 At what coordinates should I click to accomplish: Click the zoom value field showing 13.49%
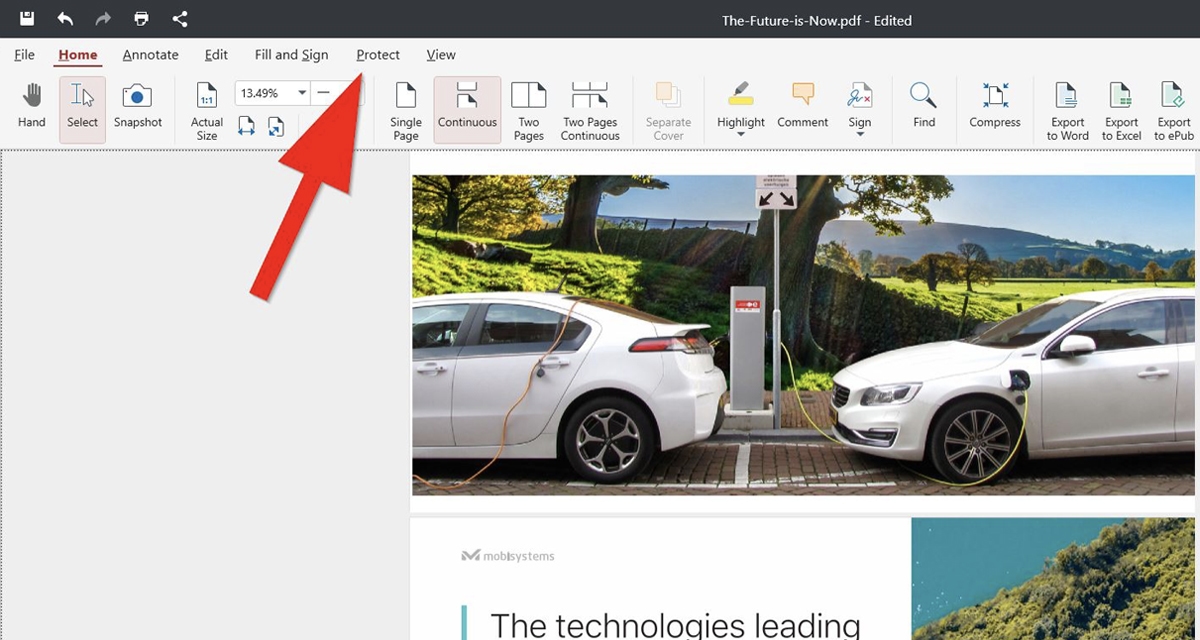(x=265, y=93)
